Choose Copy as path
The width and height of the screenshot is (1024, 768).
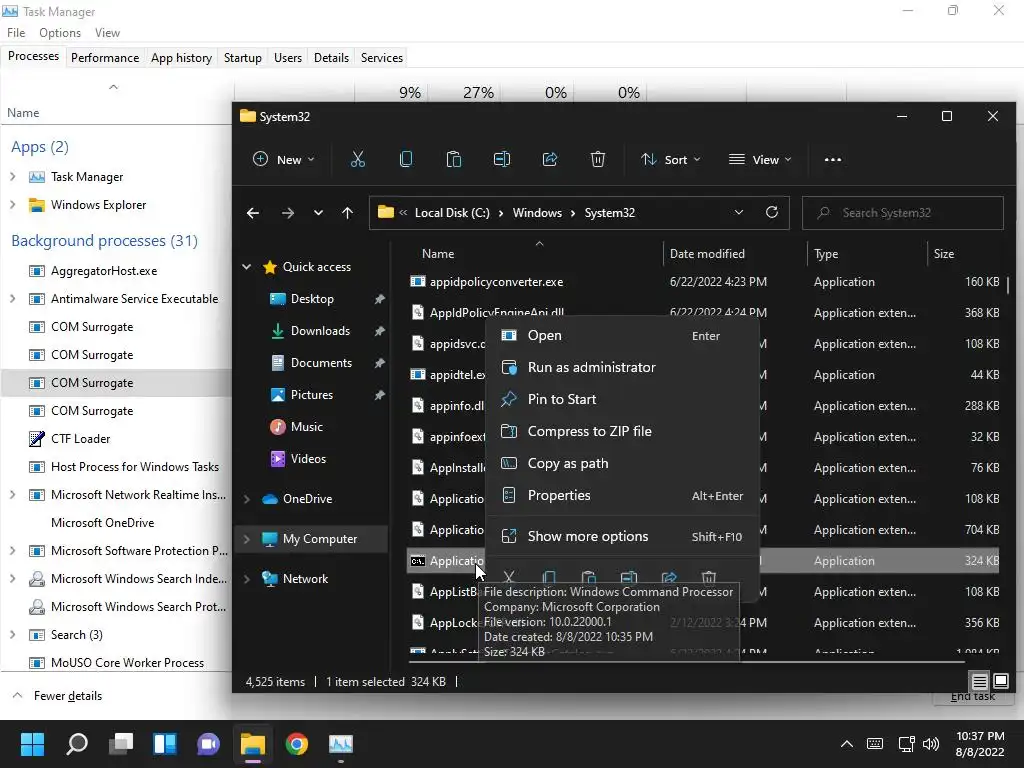click(622, 463)
